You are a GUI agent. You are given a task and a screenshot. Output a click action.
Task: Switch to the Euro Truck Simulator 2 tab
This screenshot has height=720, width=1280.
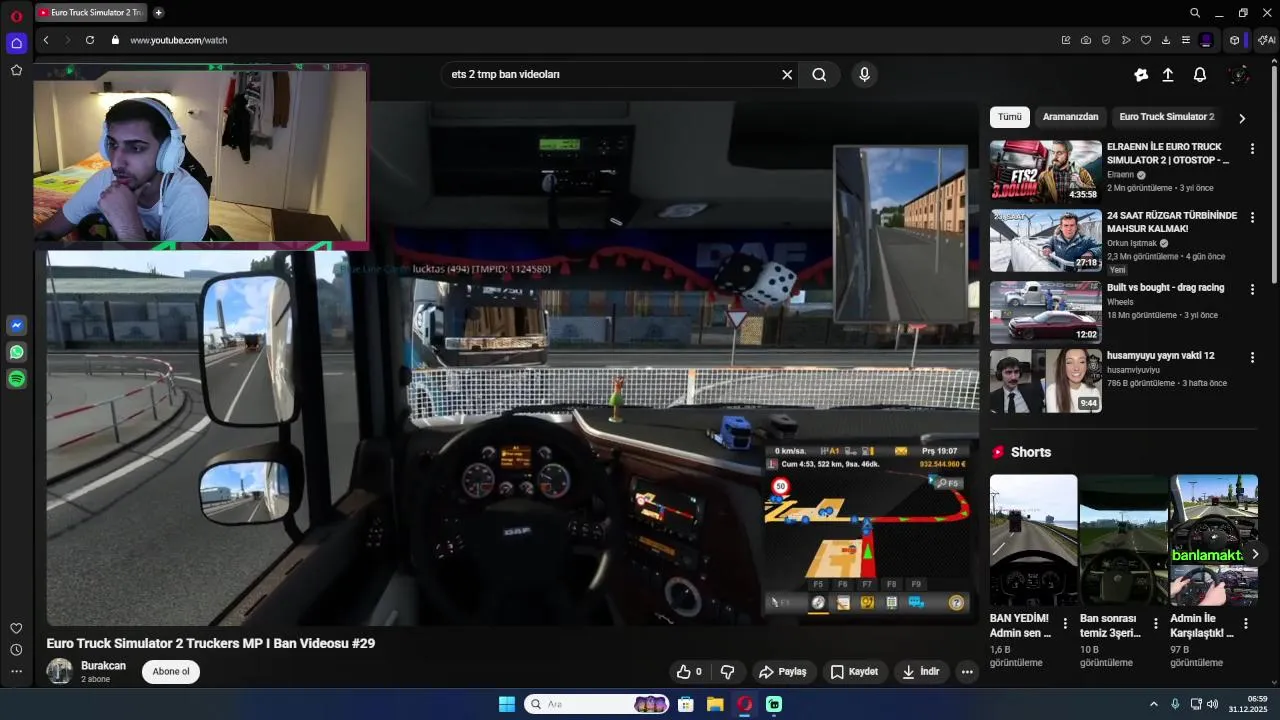[91, 13]
